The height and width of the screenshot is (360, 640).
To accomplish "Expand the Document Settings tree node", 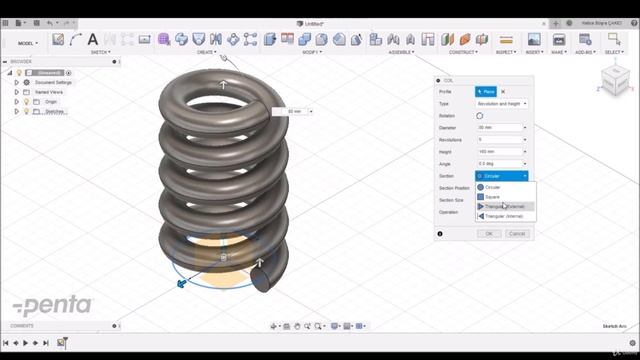I will pos(16,82).
